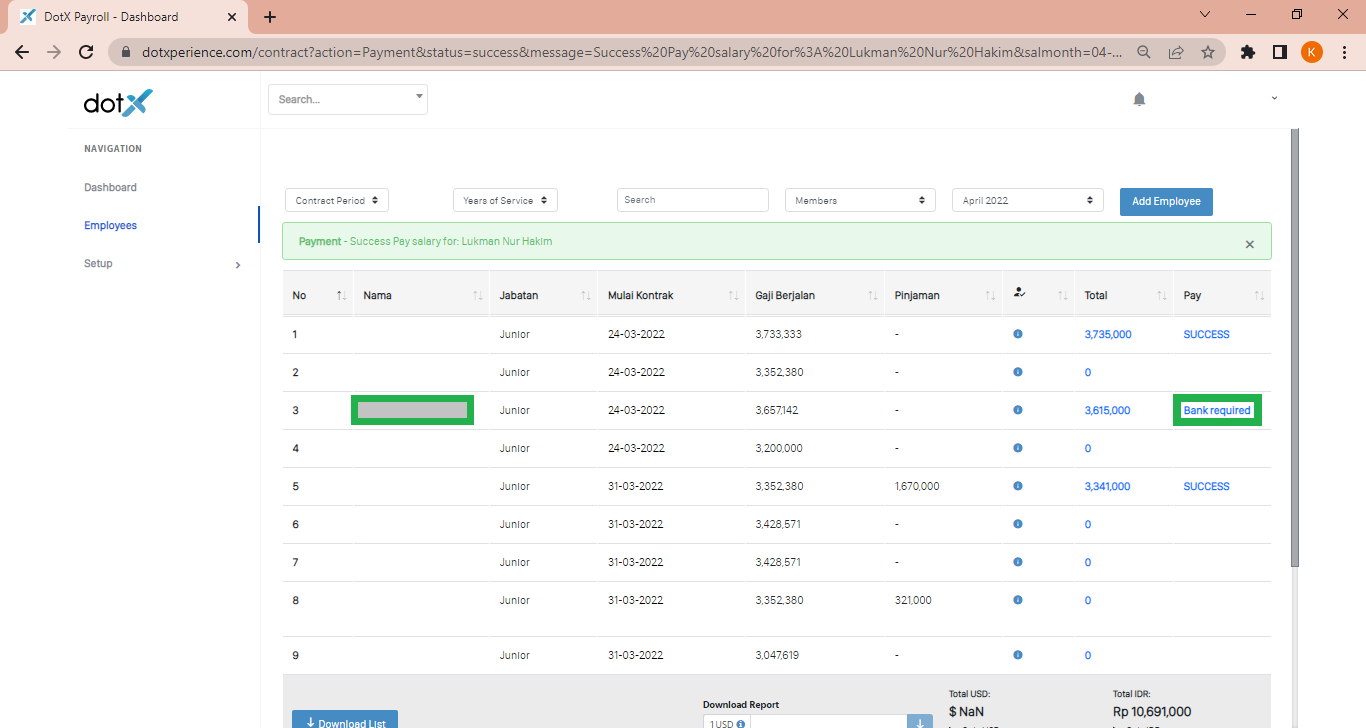This screenshot has height=728, width=1366.
Task: Click info icon in row 1
Action: 1018,334
